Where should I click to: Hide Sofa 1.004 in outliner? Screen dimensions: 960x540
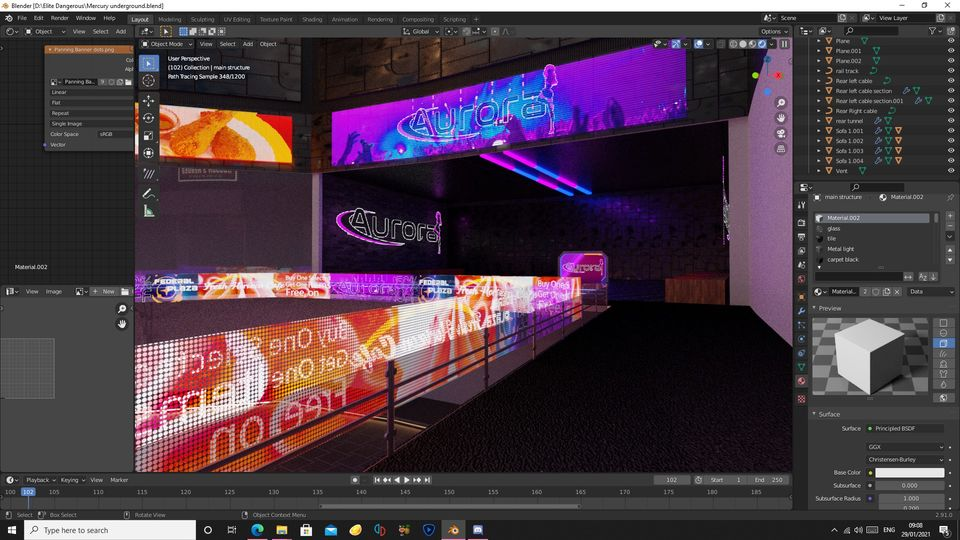tap(951, 160)
